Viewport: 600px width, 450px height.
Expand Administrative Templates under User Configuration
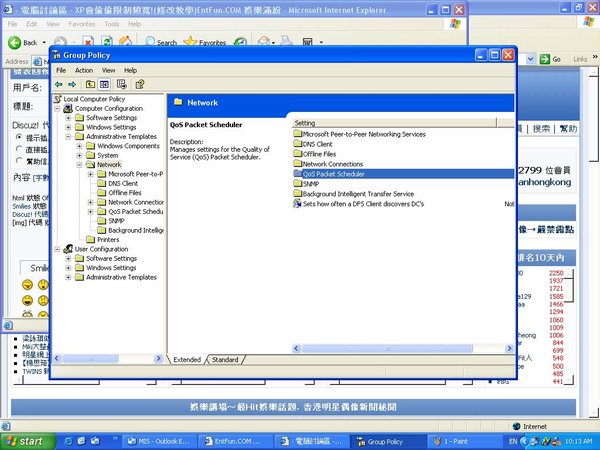coord(68,277)
